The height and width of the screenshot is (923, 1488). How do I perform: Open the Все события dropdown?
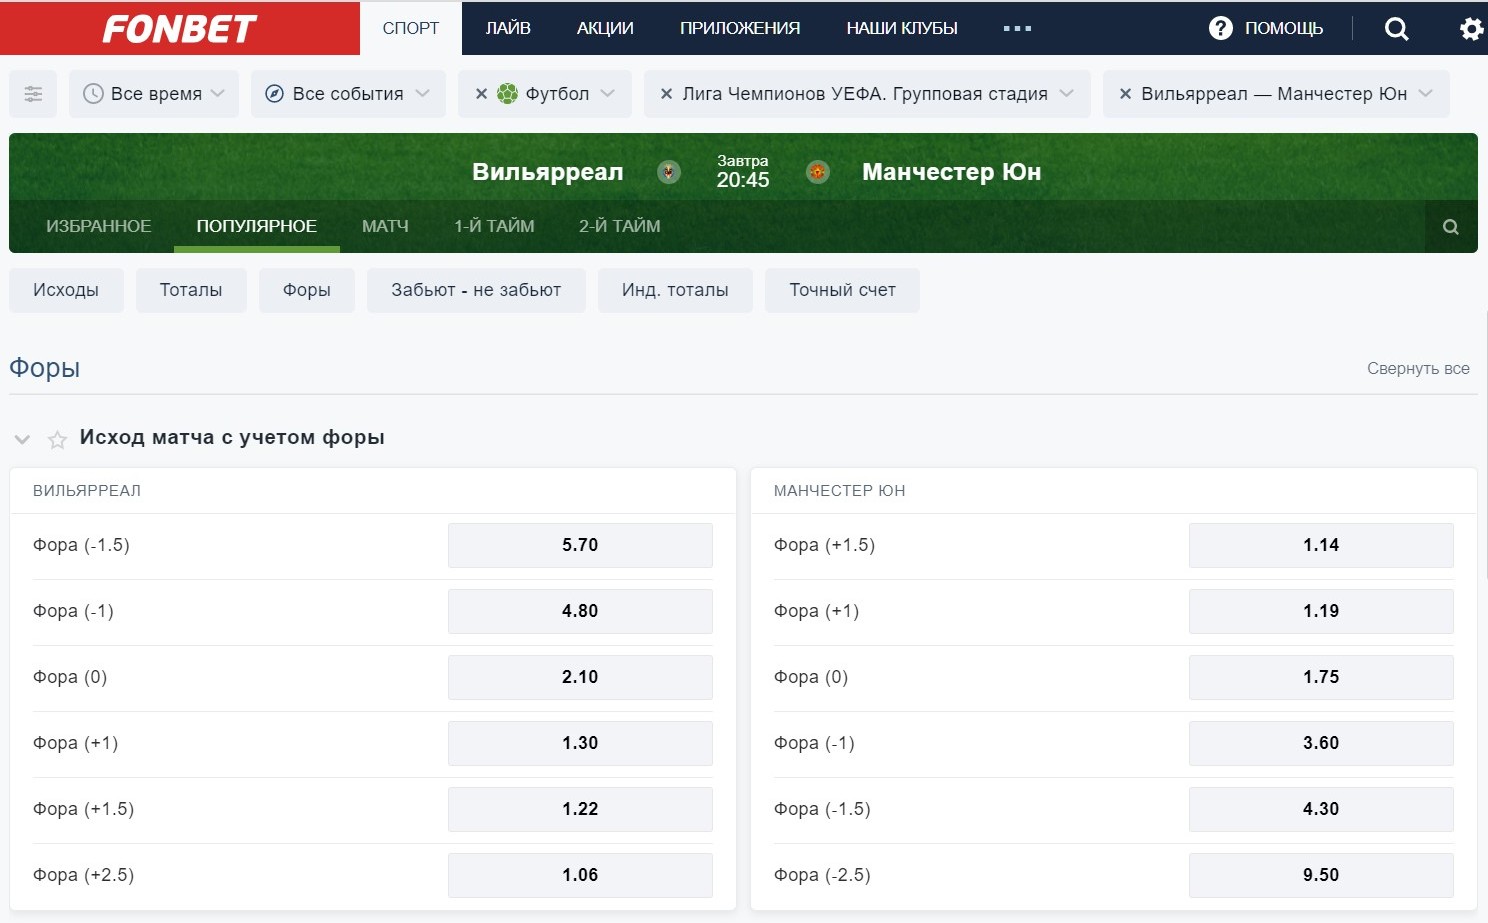point(348,94)
